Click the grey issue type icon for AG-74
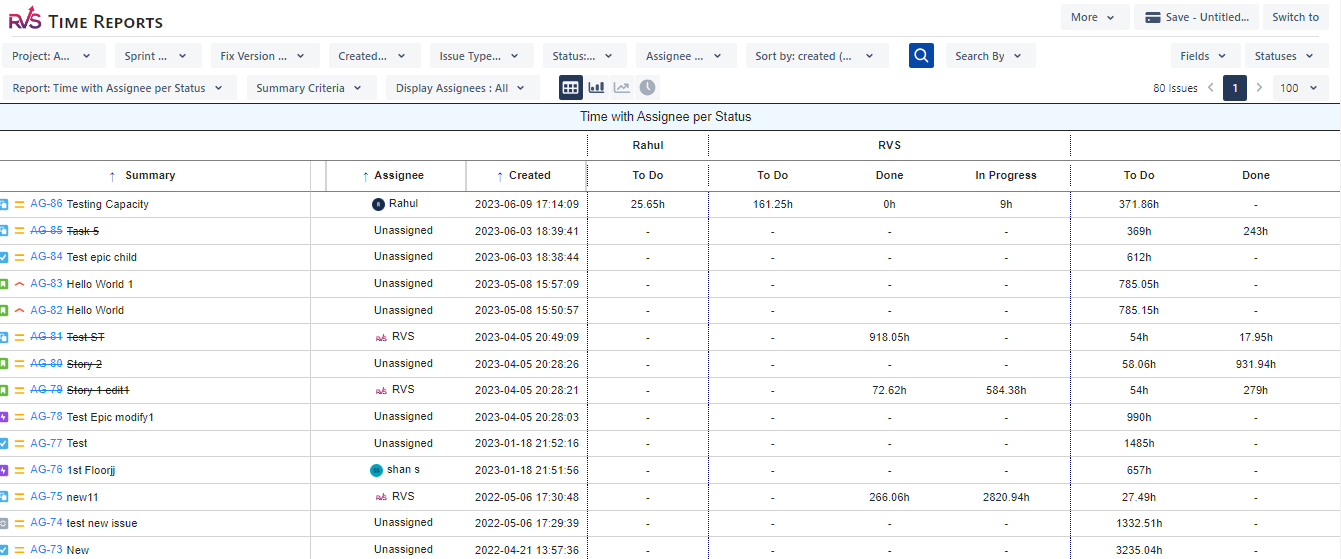1341x559 pixels. [4, 523]
